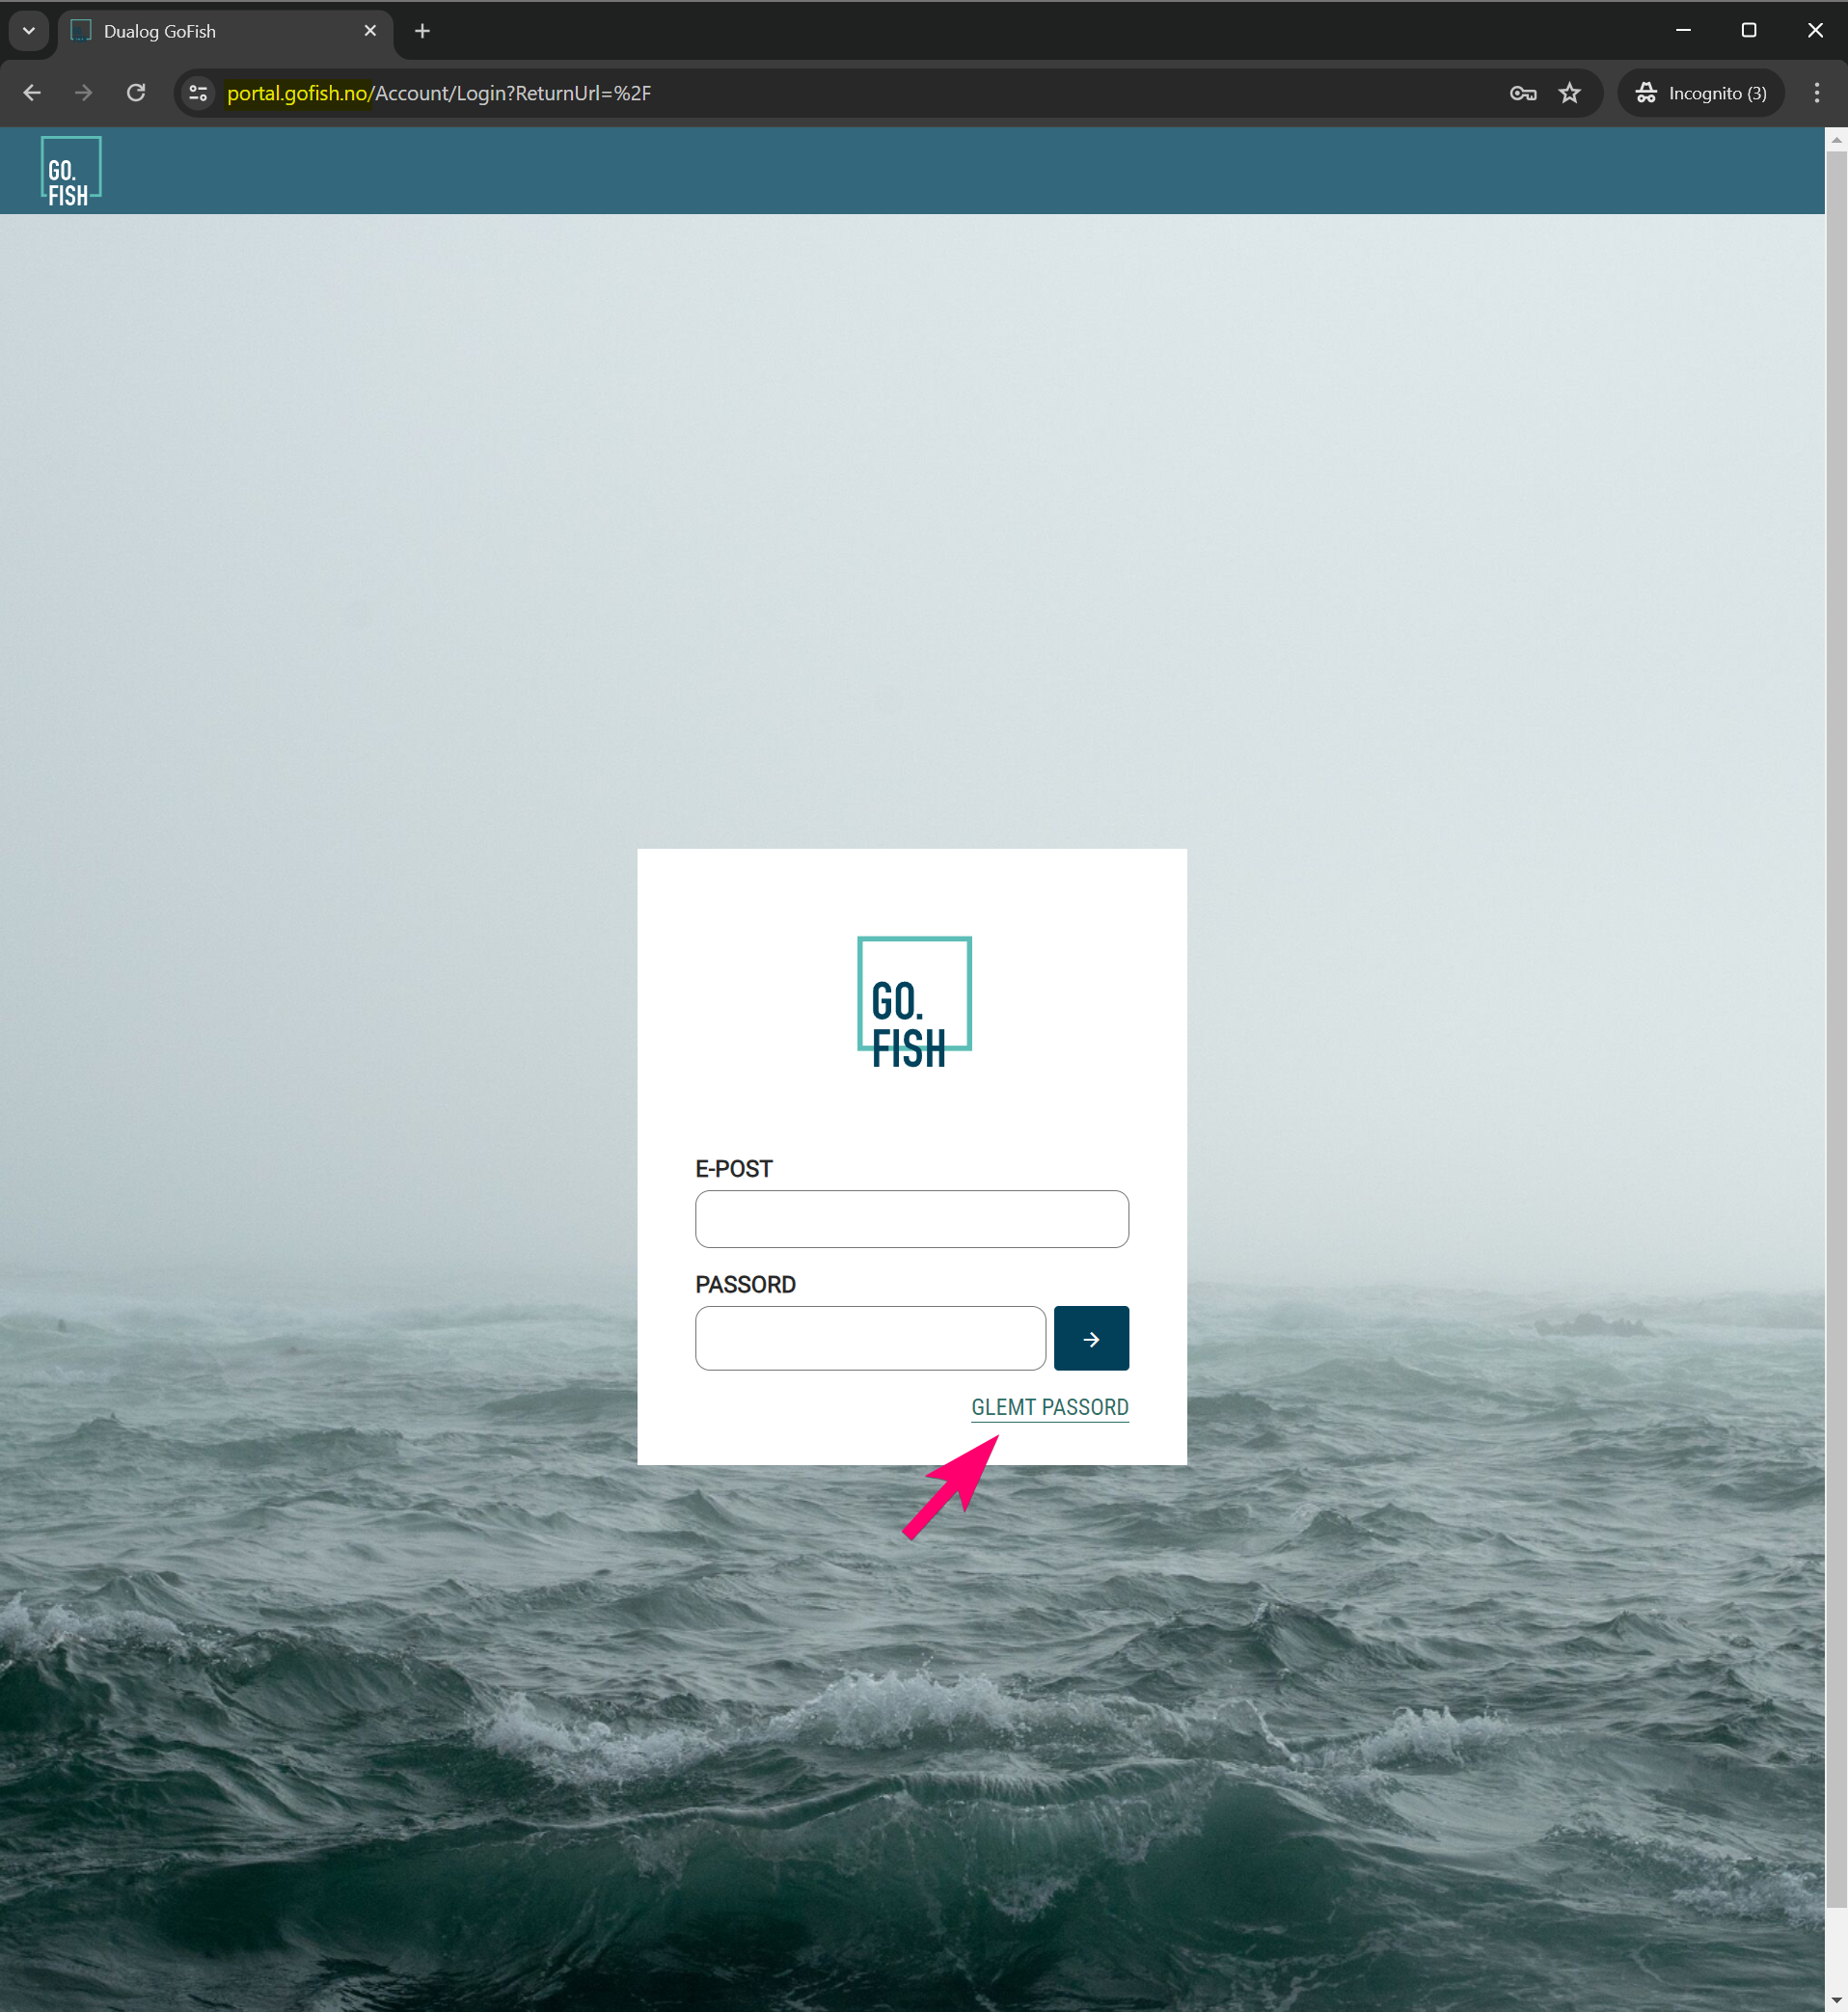Reload the page with the refresh icon
The width and height of the screenshot is (1848, 2012).
tap(136, 93)
